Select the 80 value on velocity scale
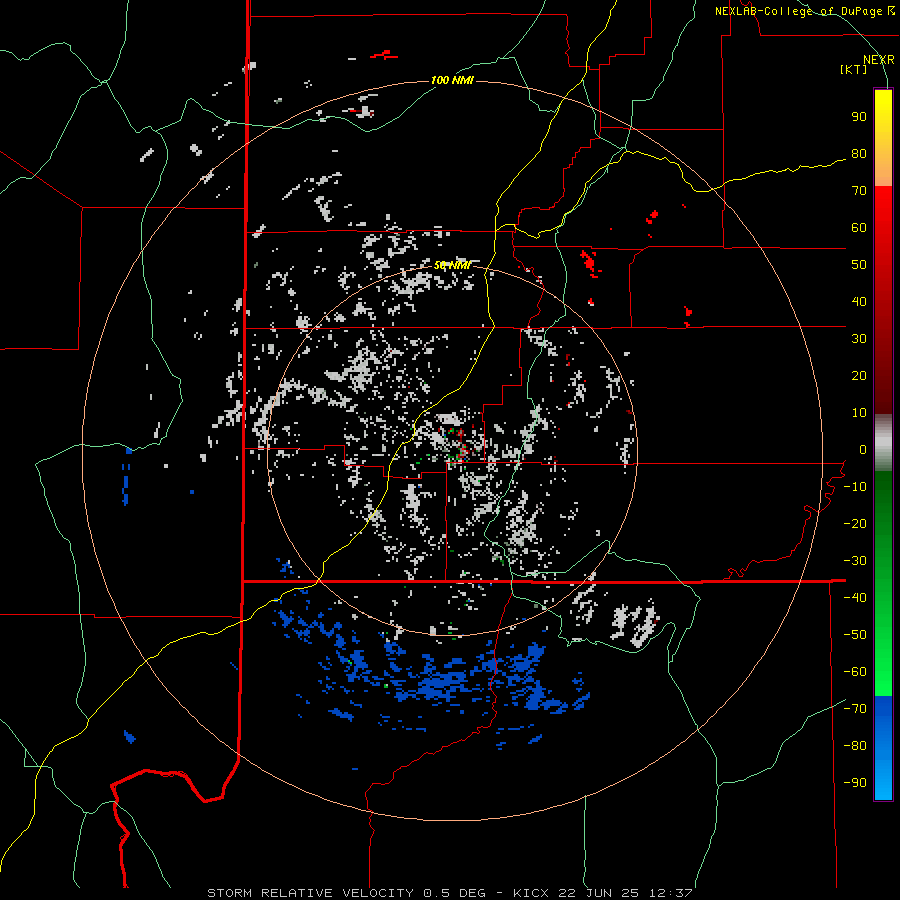900x900 pixels. pos(859,154)
